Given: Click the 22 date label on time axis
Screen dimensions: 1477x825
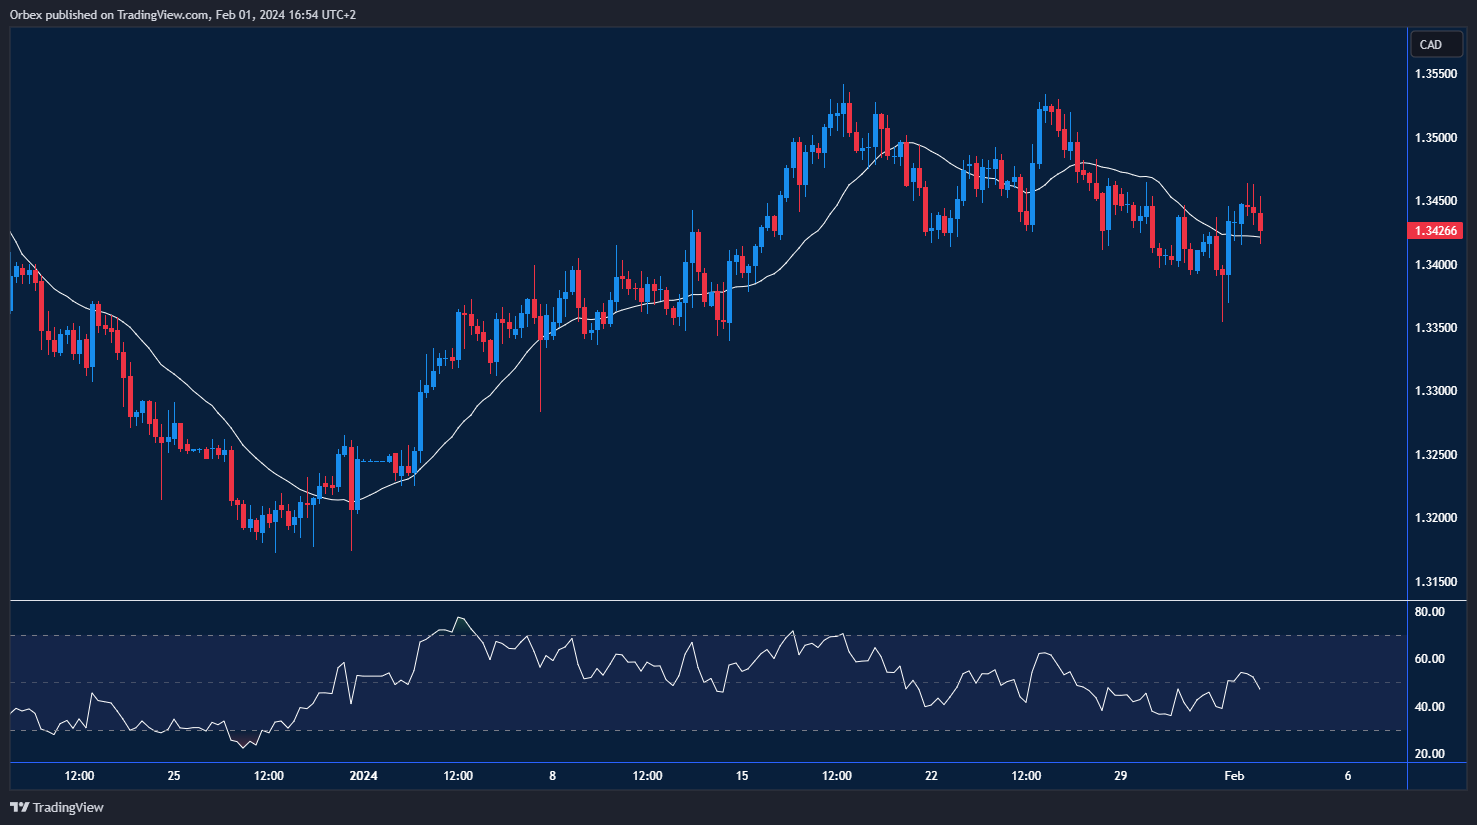Looking at the screenshot, I should pyautogui.click(x=931, y=776).
